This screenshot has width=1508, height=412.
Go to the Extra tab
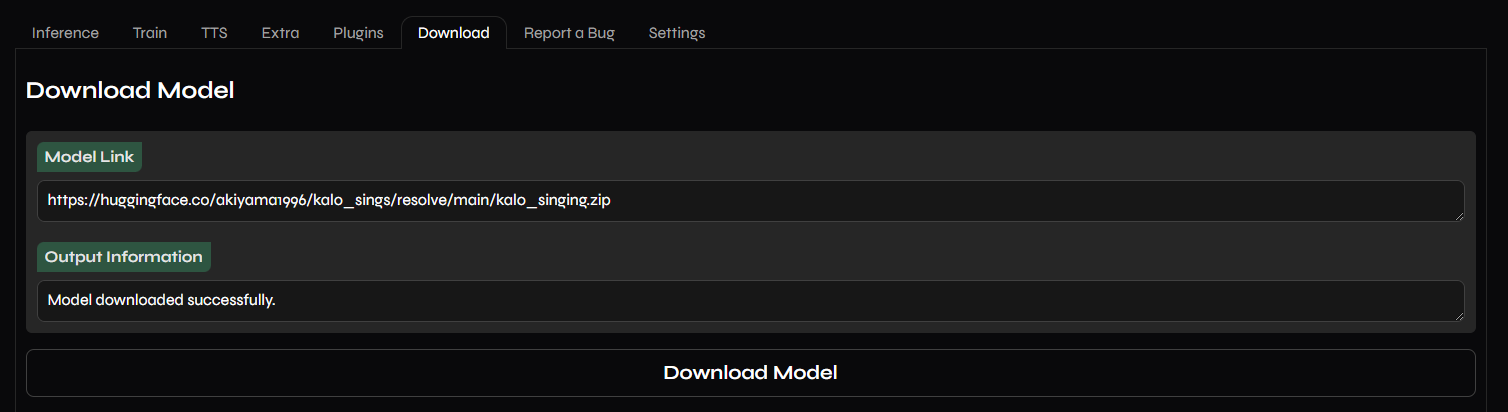(280, 33)
